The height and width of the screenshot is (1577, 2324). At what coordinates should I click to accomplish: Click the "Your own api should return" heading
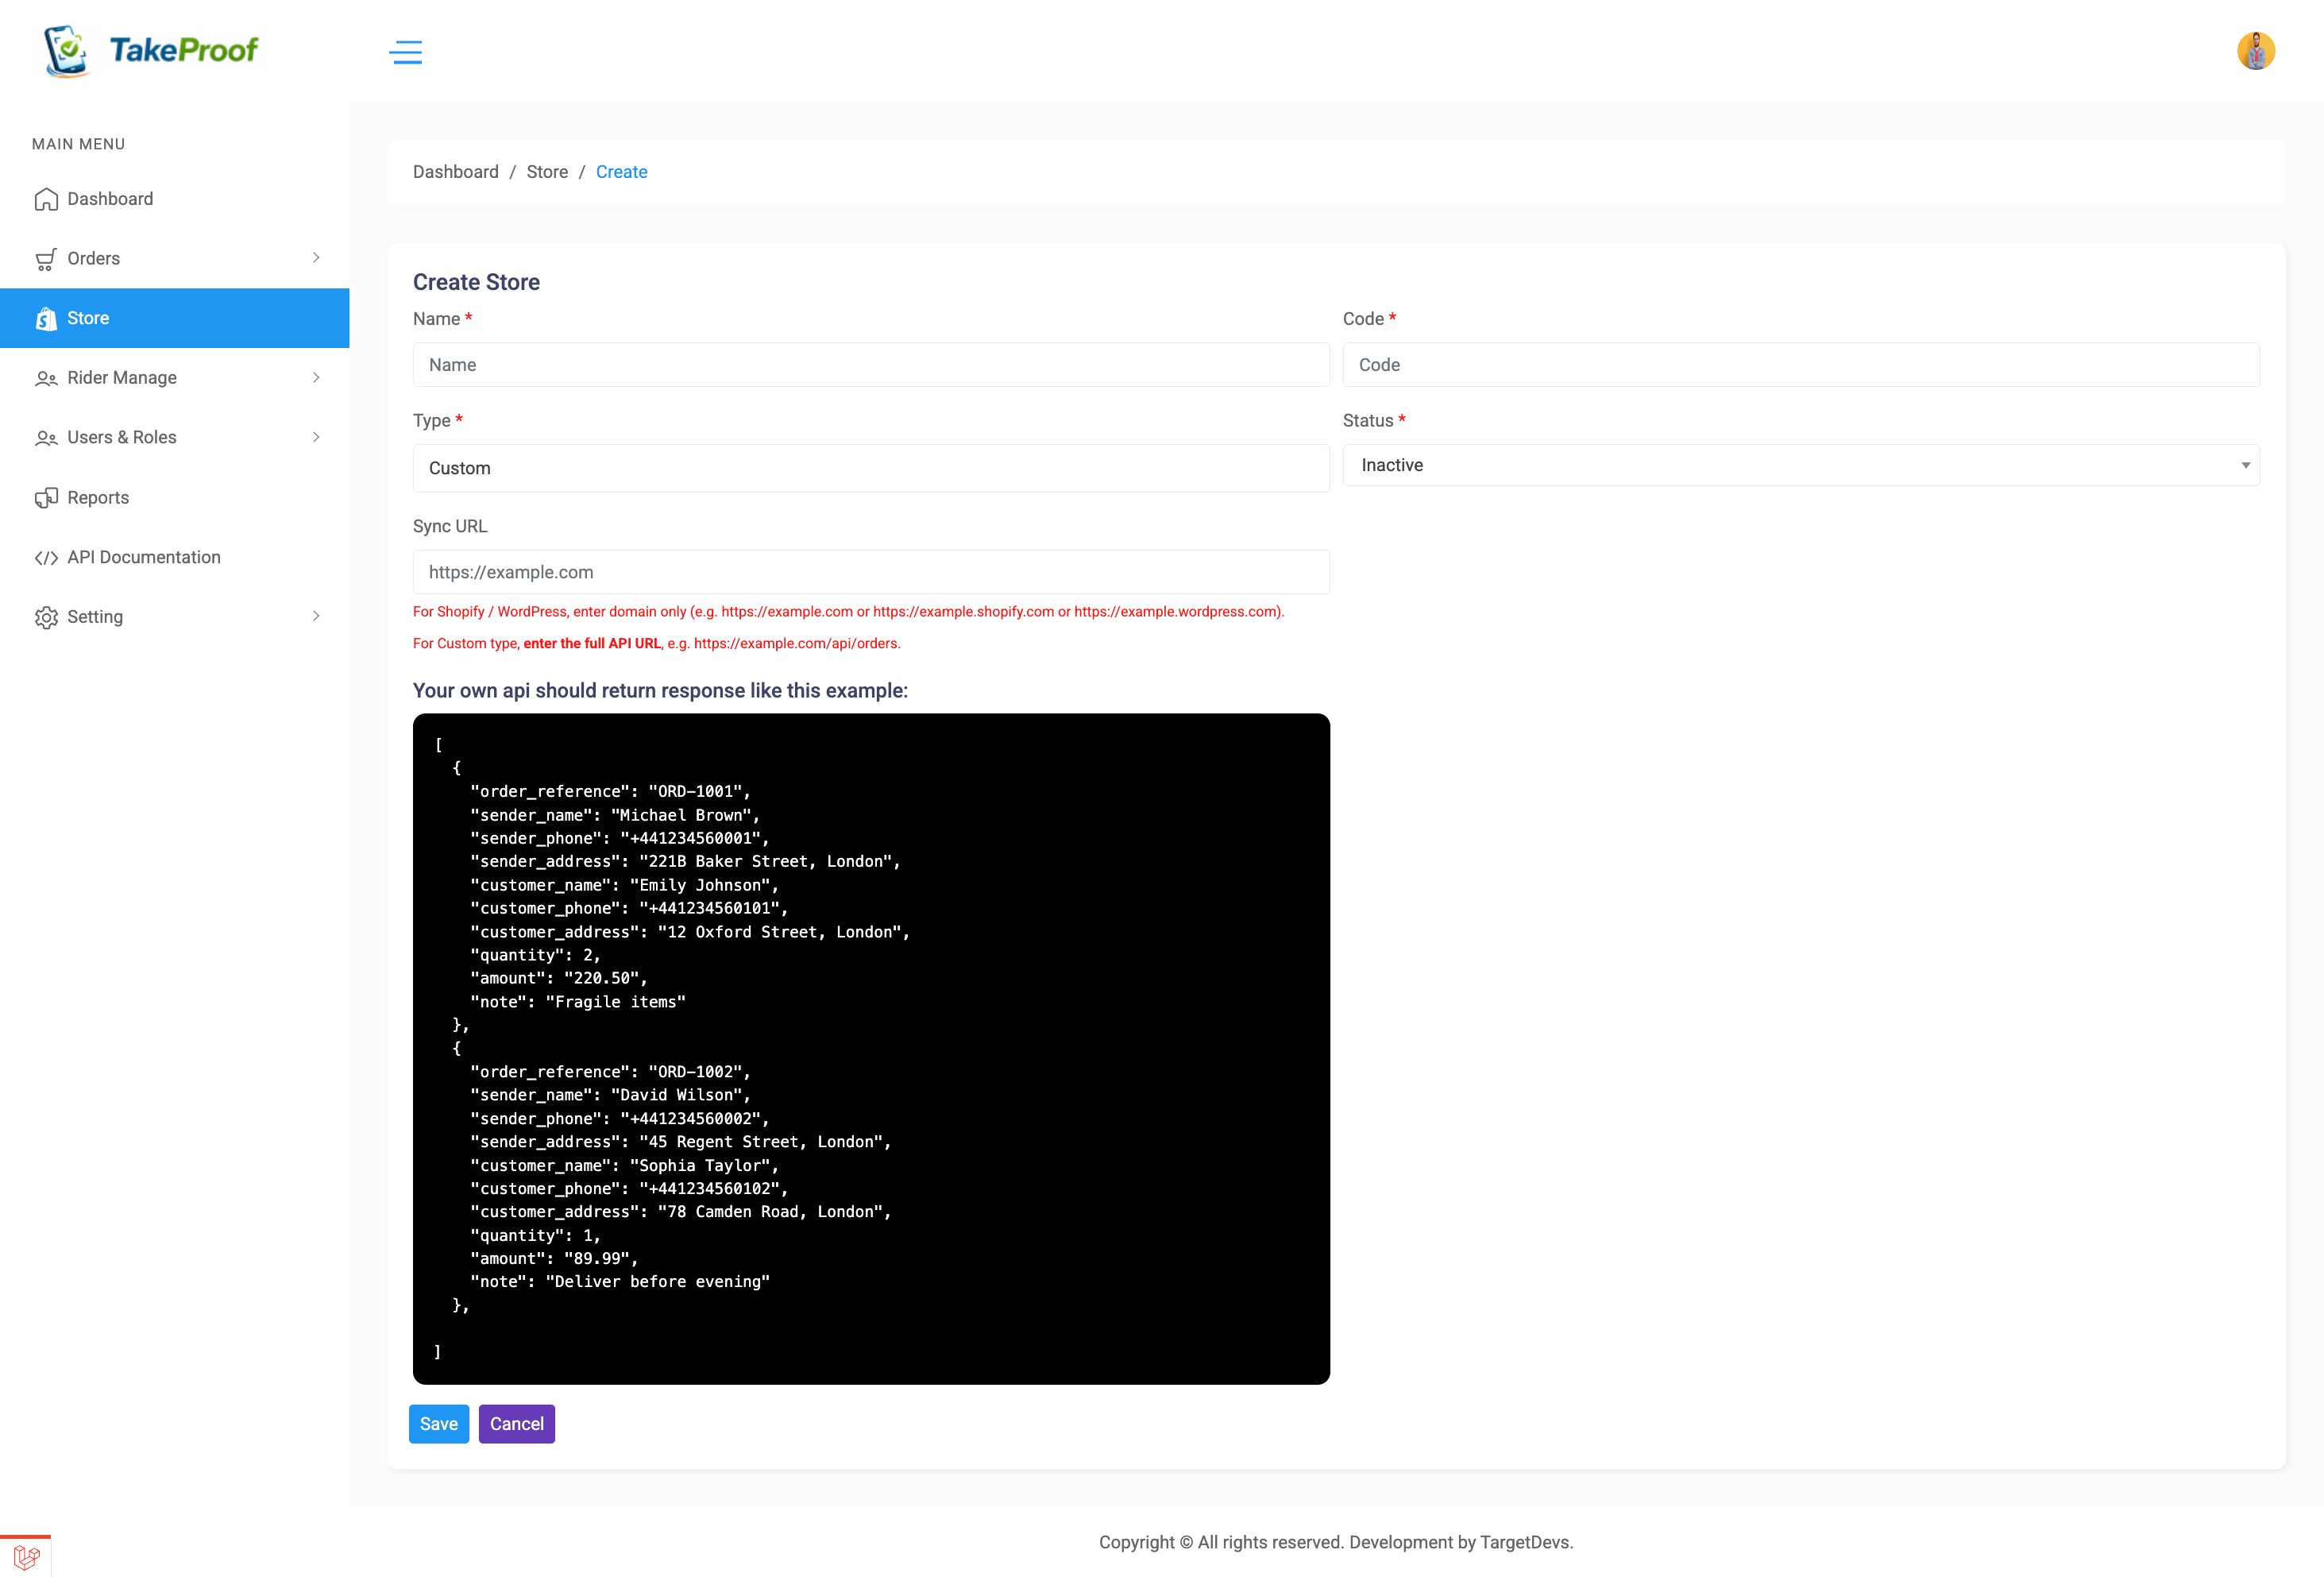(x=660, y=691)
